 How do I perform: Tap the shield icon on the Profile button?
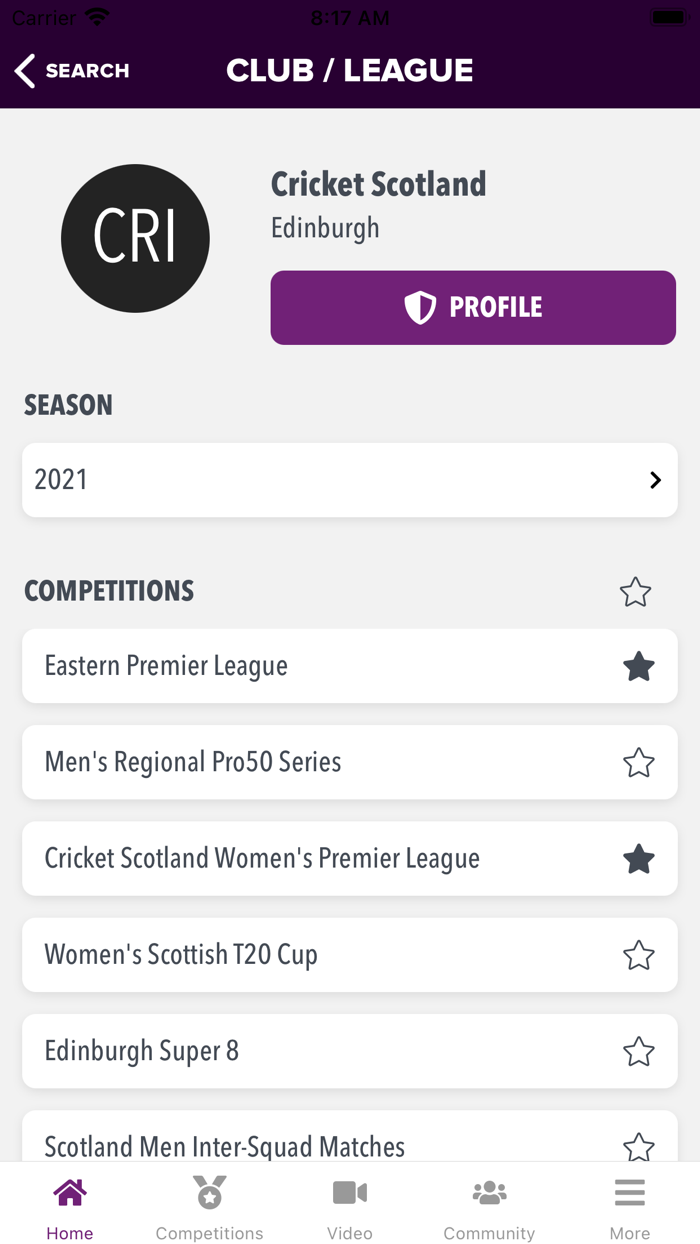pyautogui.click(x=419, y=307)
